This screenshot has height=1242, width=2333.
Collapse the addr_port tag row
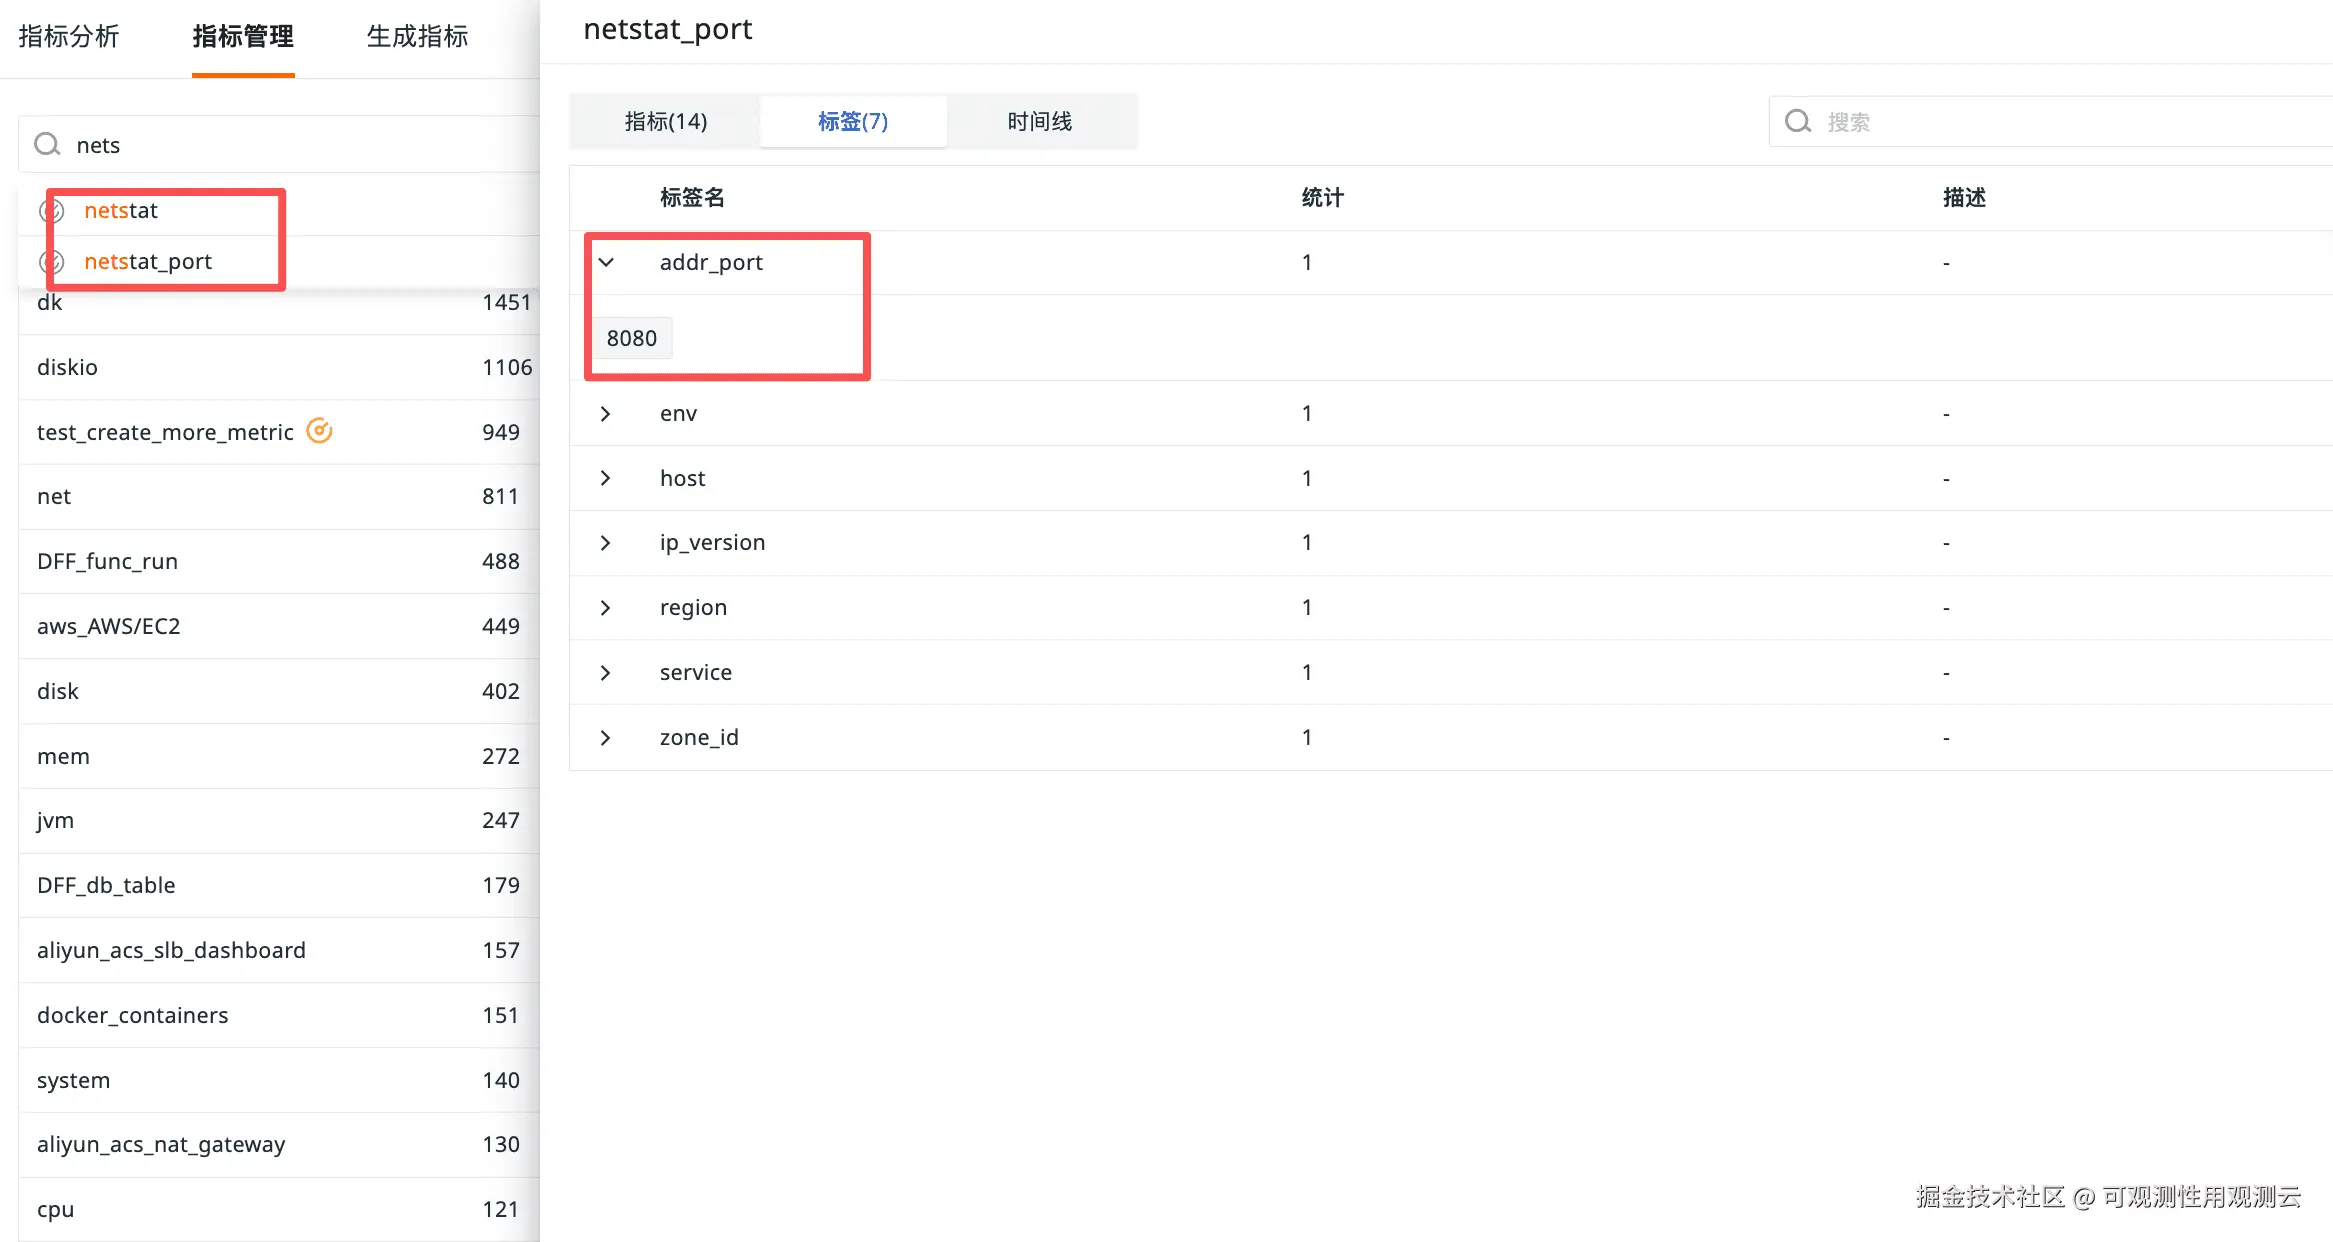(606, 262)
